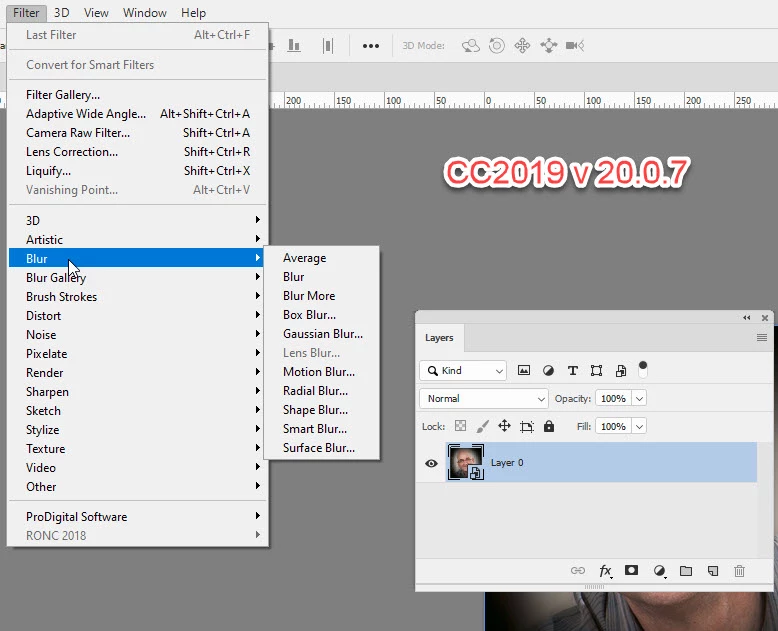Click Link layers icon

tap(578, 570)
